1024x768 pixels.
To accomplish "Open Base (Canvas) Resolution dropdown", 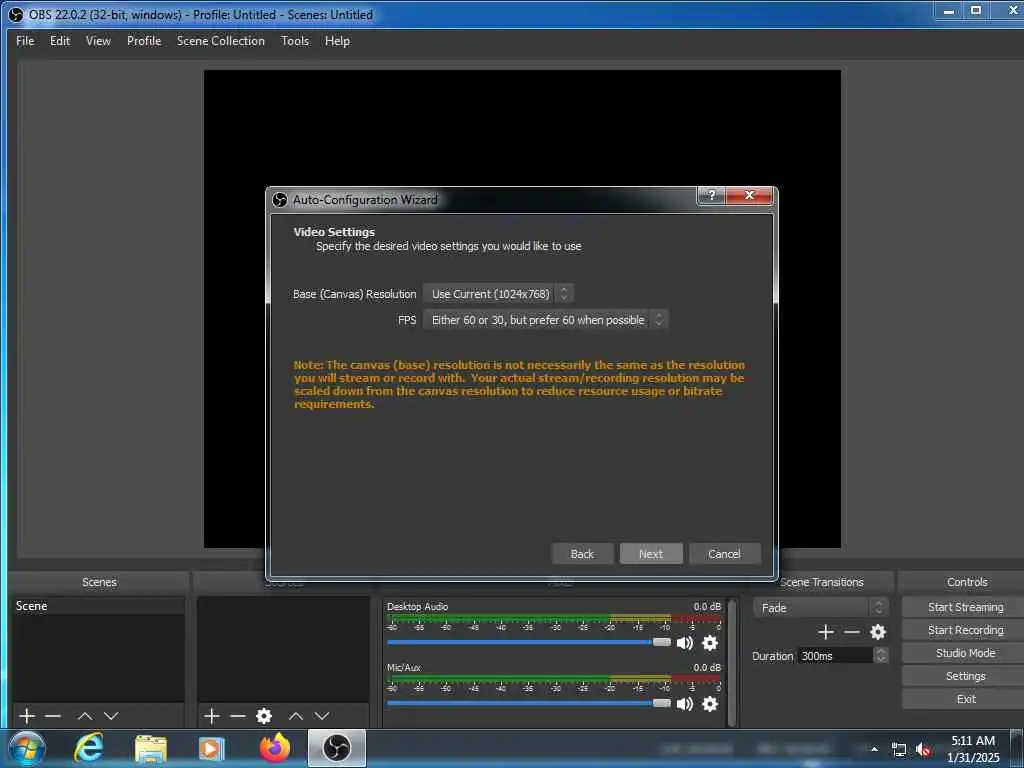I will point(498,294).
